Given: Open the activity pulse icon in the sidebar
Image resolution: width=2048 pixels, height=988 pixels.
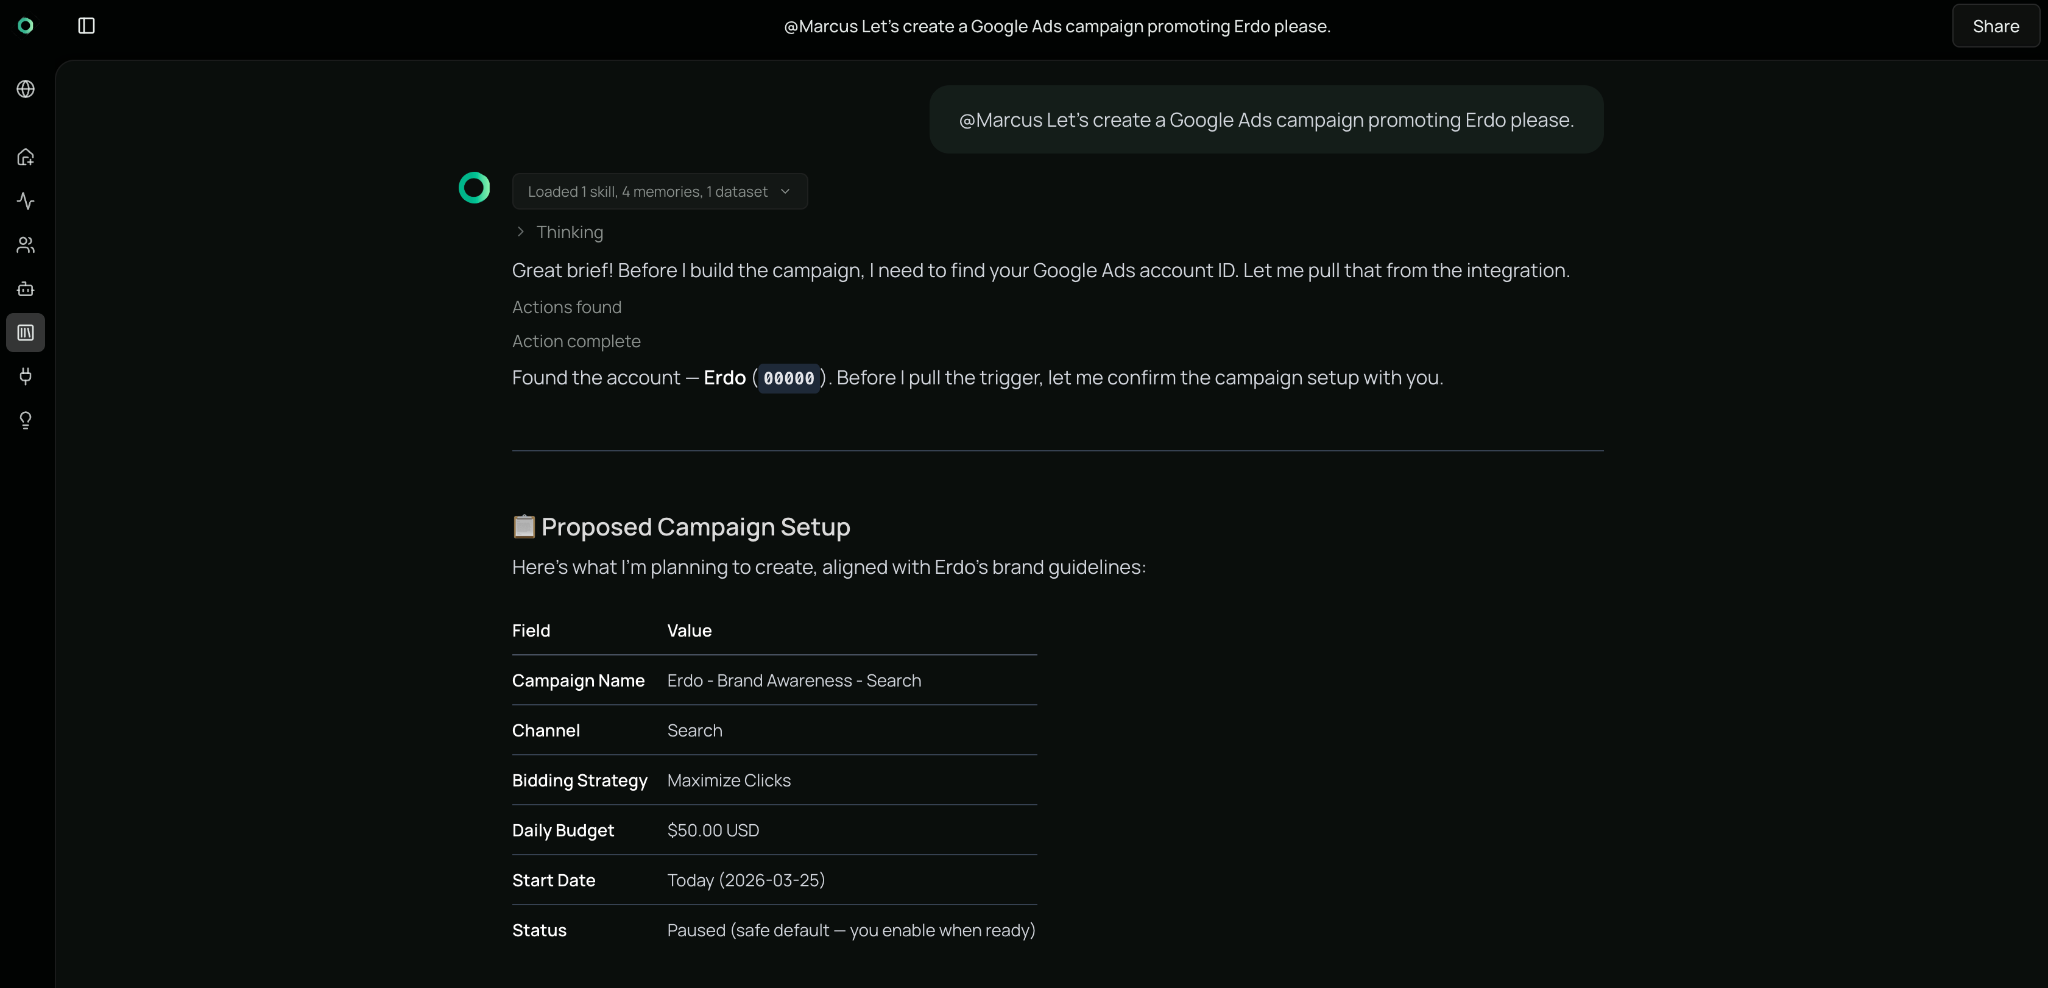Looking at the screenshot, I should click(26, 201).
